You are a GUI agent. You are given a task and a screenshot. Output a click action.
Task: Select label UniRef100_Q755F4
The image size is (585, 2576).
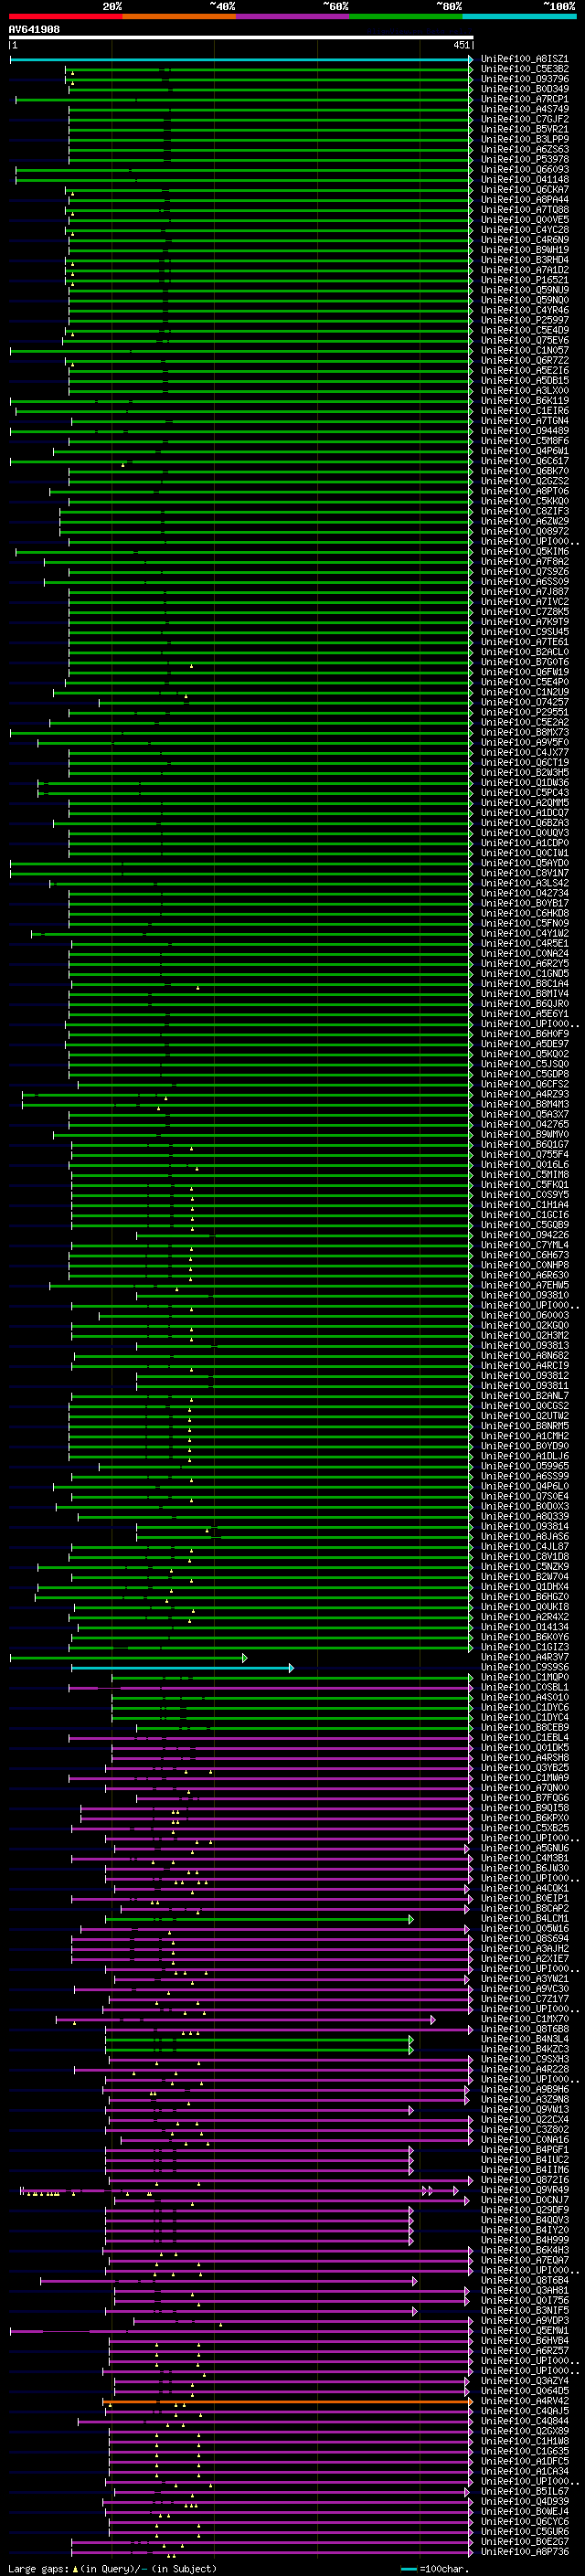(524, 1154)
